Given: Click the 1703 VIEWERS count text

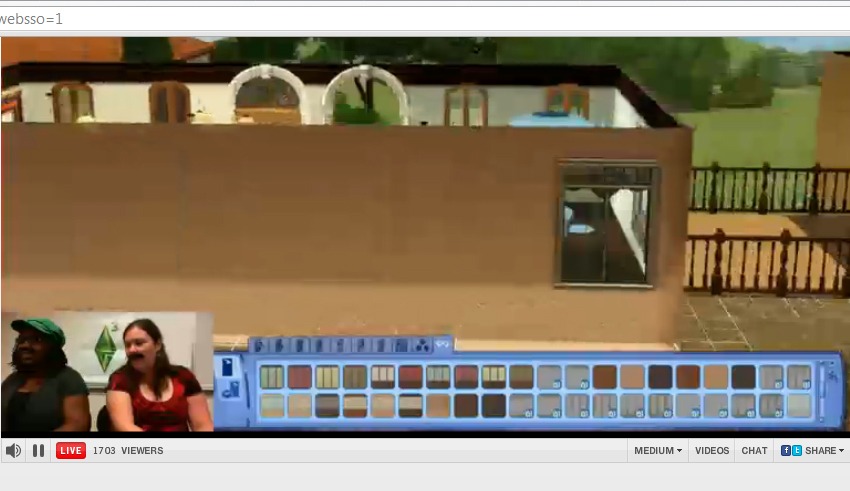Looking at the screenshot, I should pos(128,450).
